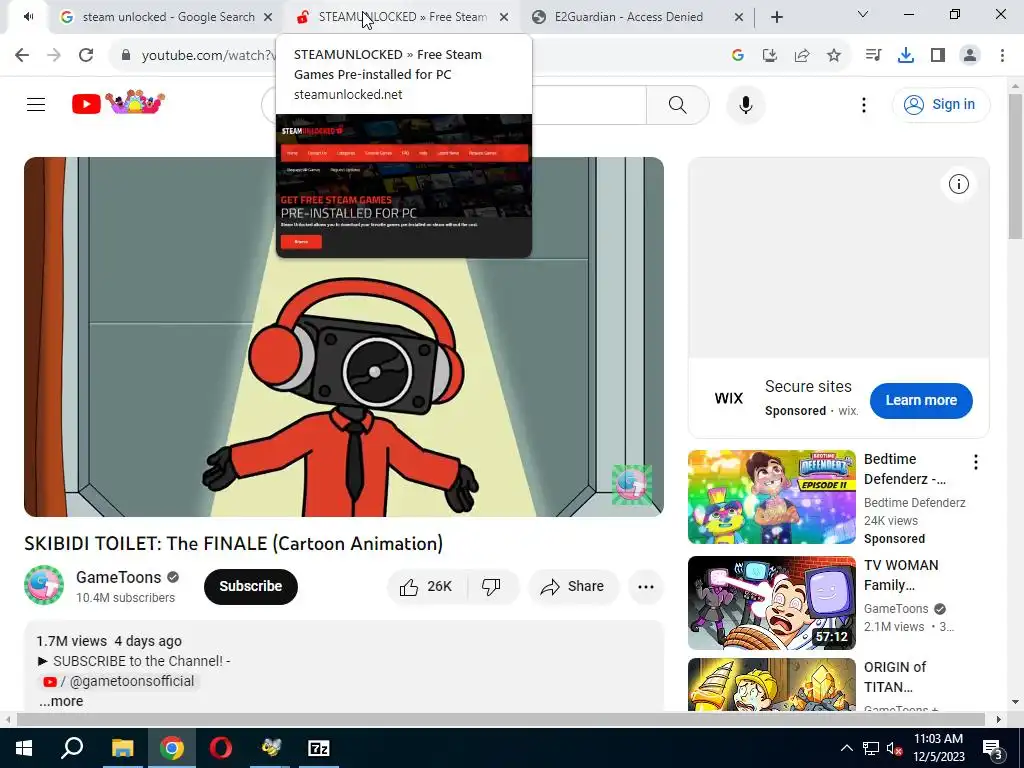This screenshot has height=768, width=1024.
Task: Bookmark this page with star icon
Action: coord(834,56)
